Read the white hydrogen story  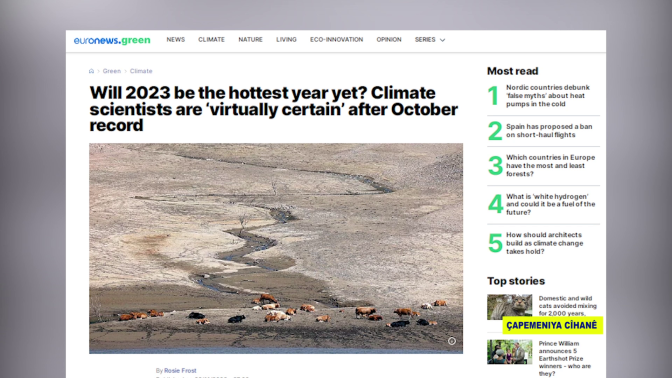(550, 204)
